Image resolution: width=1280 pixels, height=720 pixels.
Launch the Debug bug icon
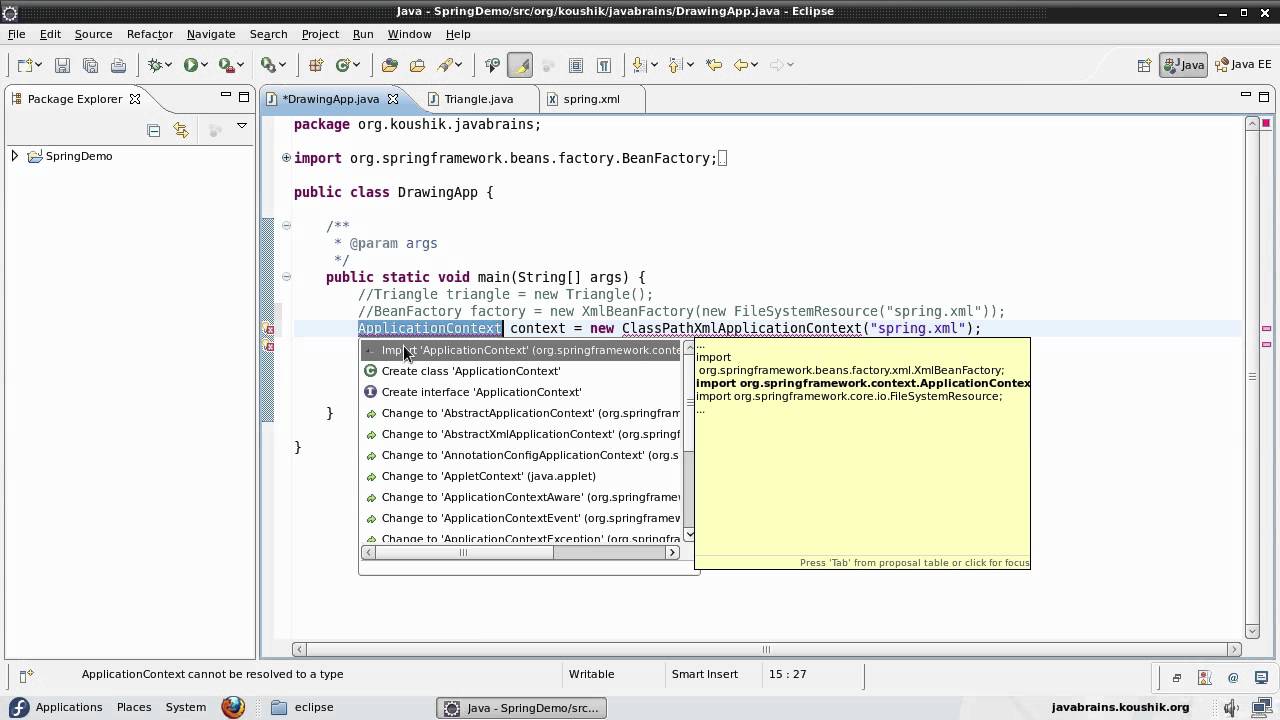(156, 65)
